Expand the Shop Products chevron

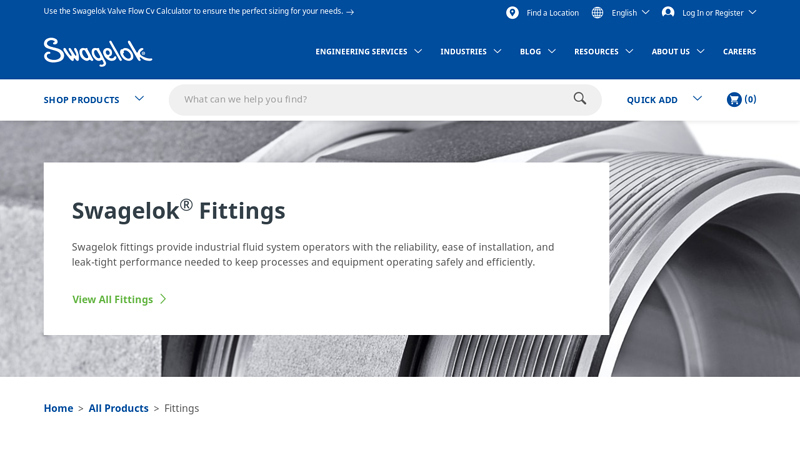[139, 98]
